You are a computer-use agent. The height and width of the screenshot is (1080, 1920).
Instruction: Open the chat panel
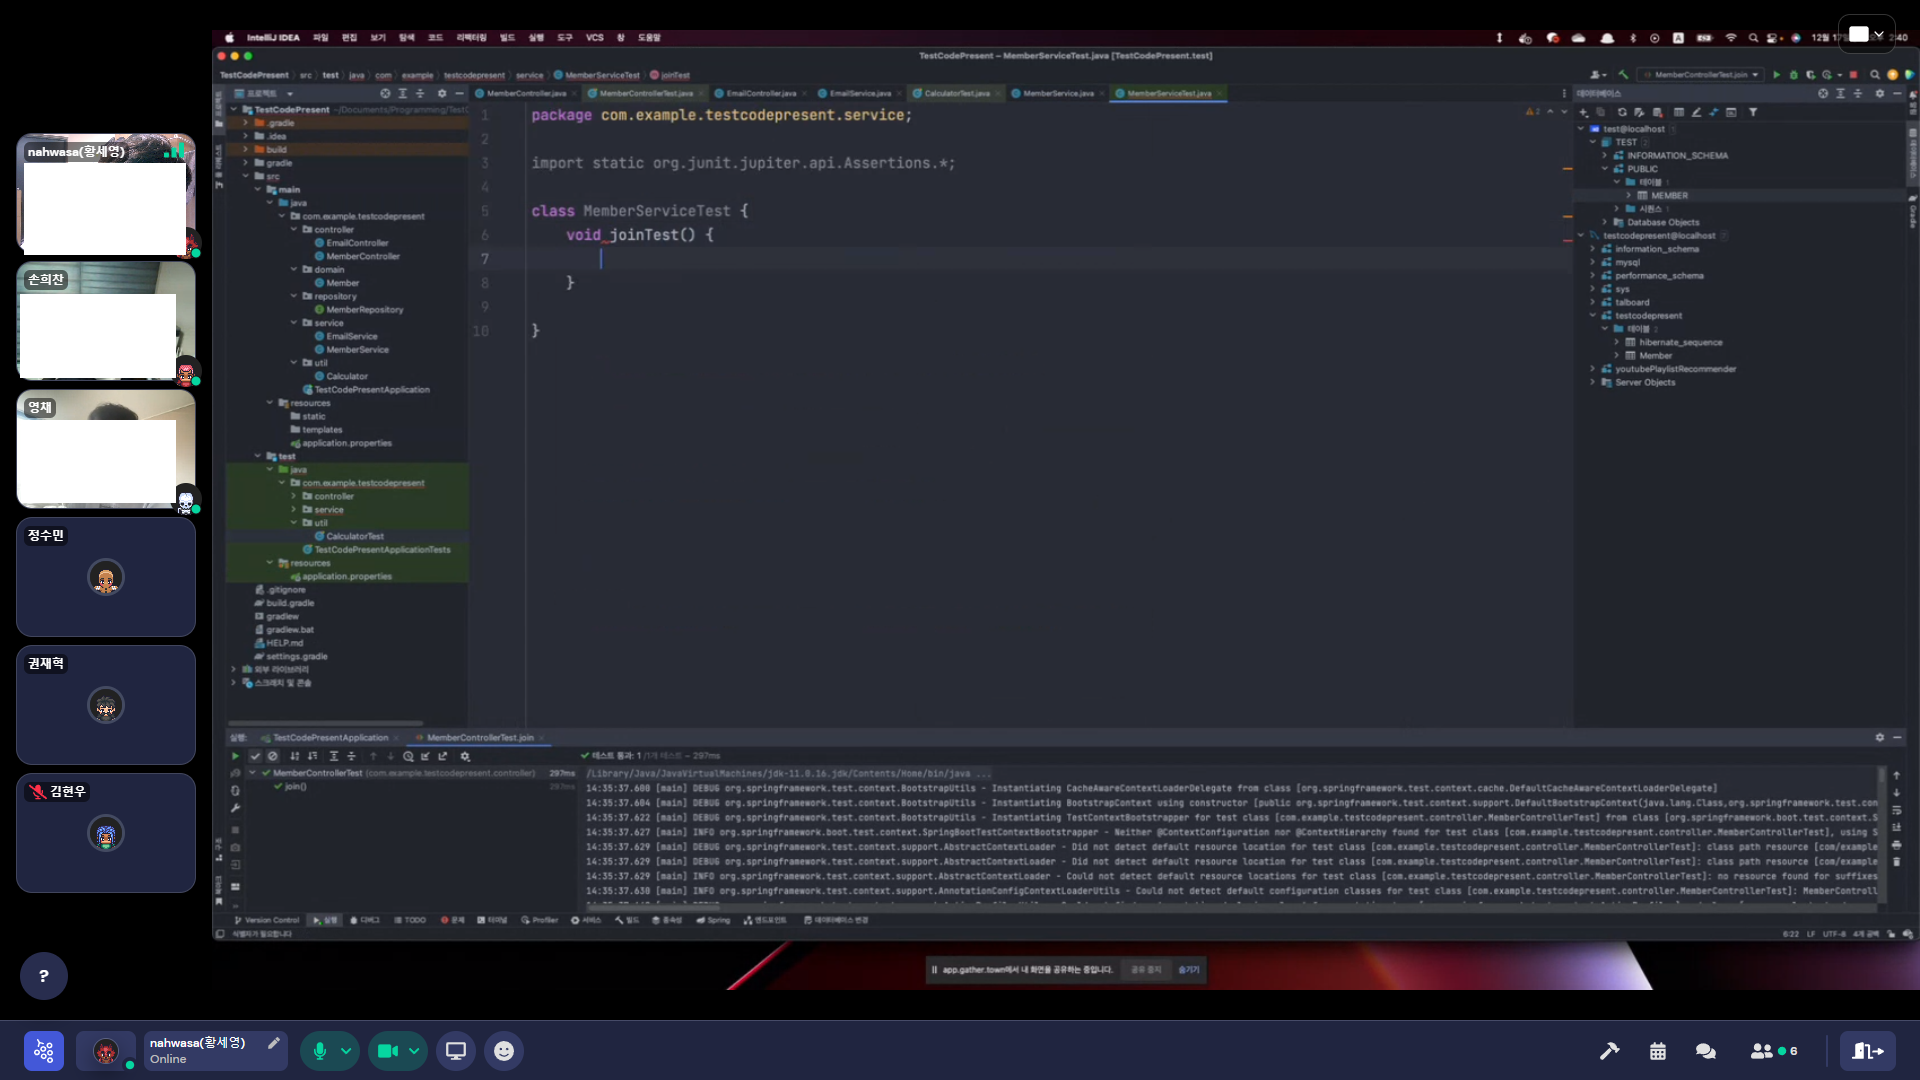(x=1706, y=1051)
